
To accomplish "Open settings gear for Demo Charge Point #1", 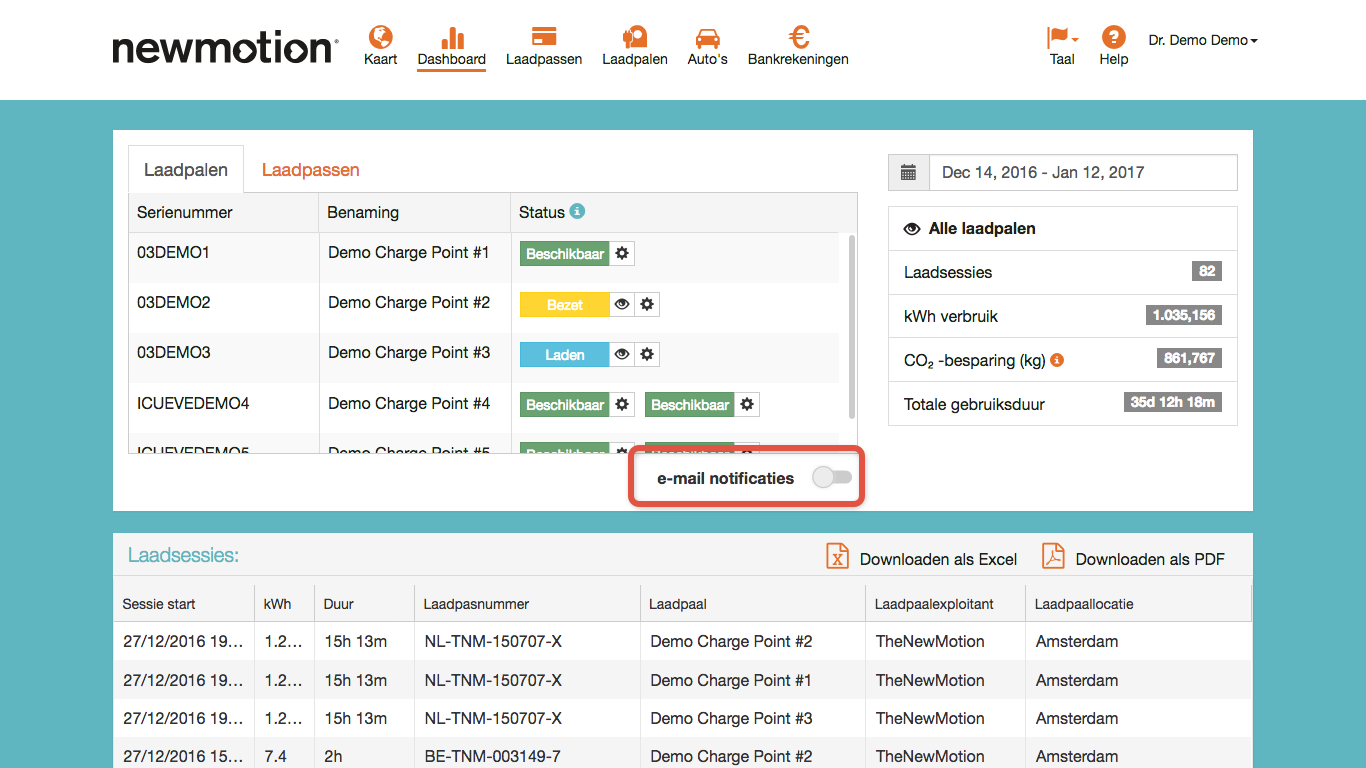I will (x=622, y=254).
